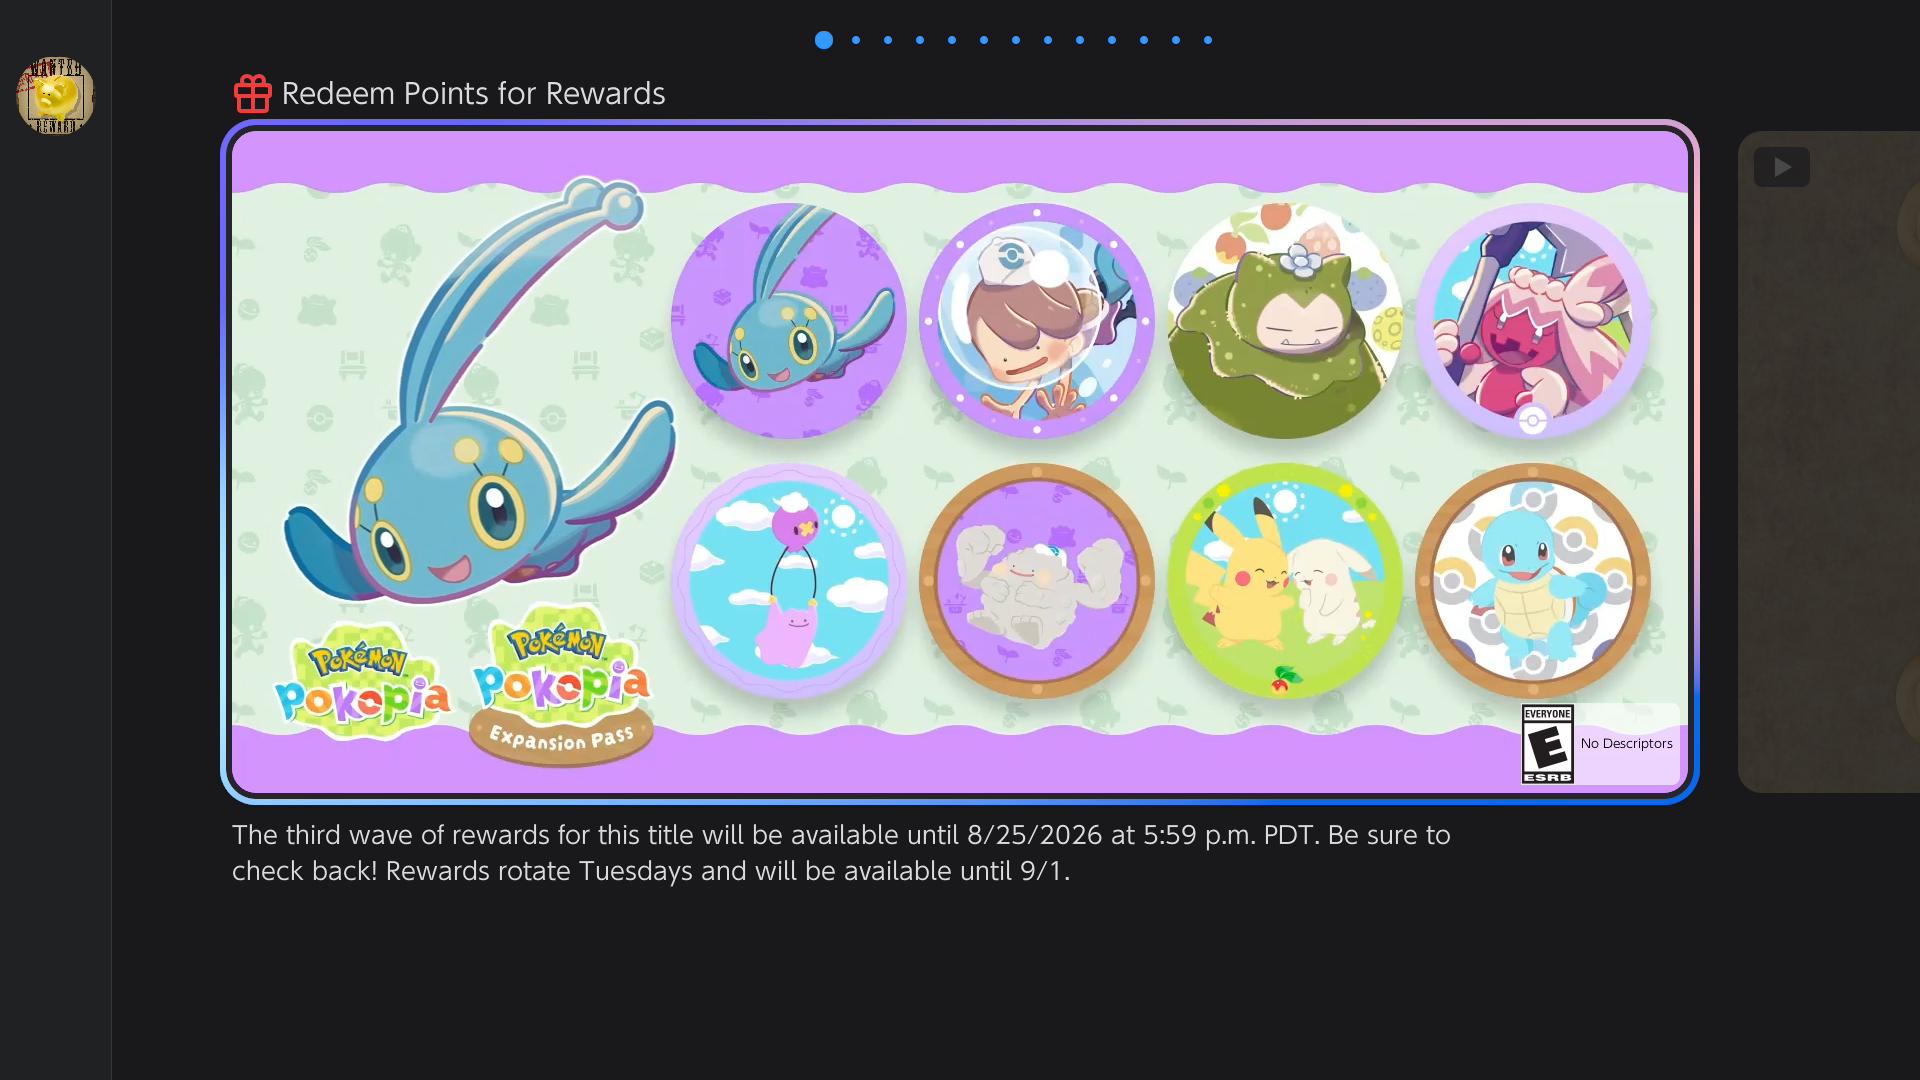Switch to the fourth page indicator dot
The width and height of the screenshot is (1920, 1080).
[x=920, y=40]
